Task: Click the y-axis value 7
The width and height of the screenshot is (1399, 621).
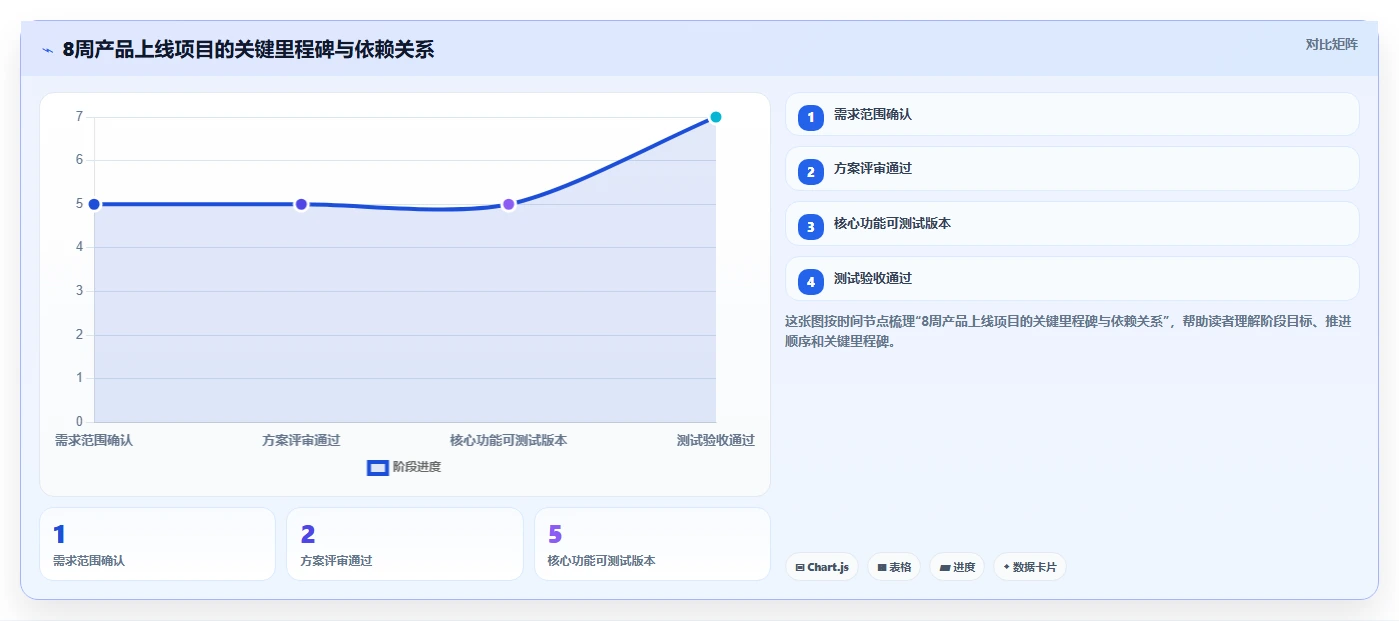Action: tap(79, 117)
